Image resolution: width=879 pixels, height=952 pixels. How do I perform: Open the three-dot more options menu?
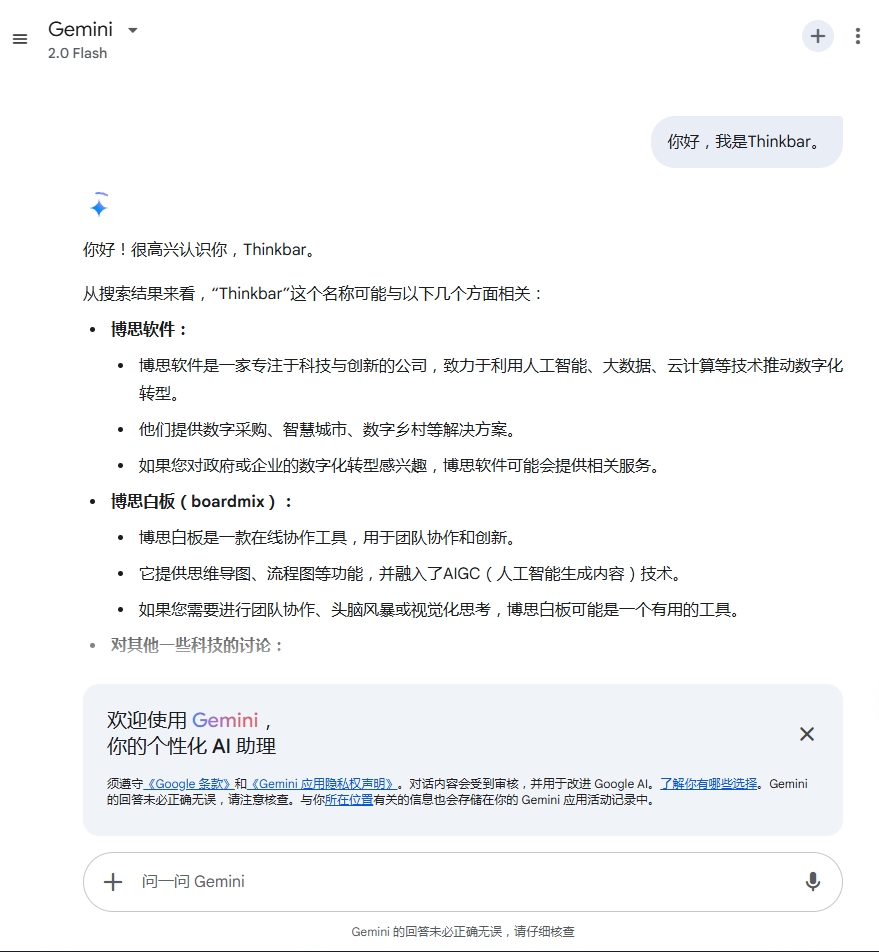(858, 36)
